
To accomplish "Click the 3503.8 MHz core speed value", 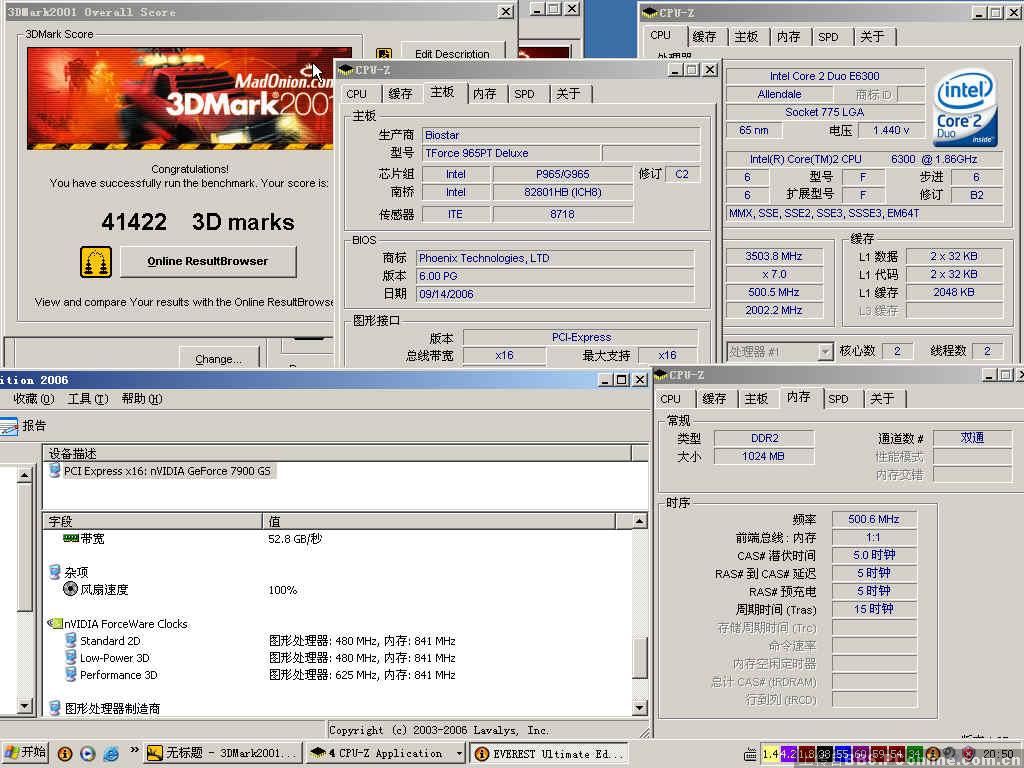I will pyautogui.click(x=773, y=256).
